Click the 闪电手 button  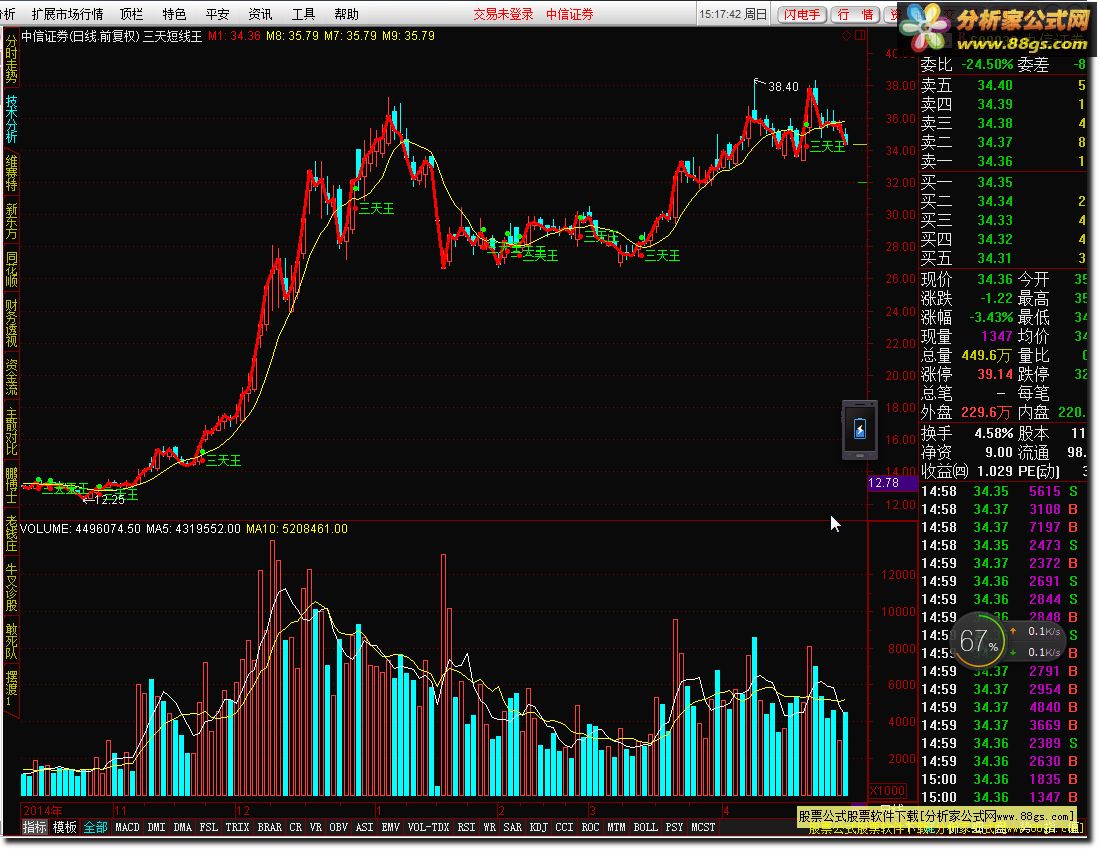click(x=802, y=14)
